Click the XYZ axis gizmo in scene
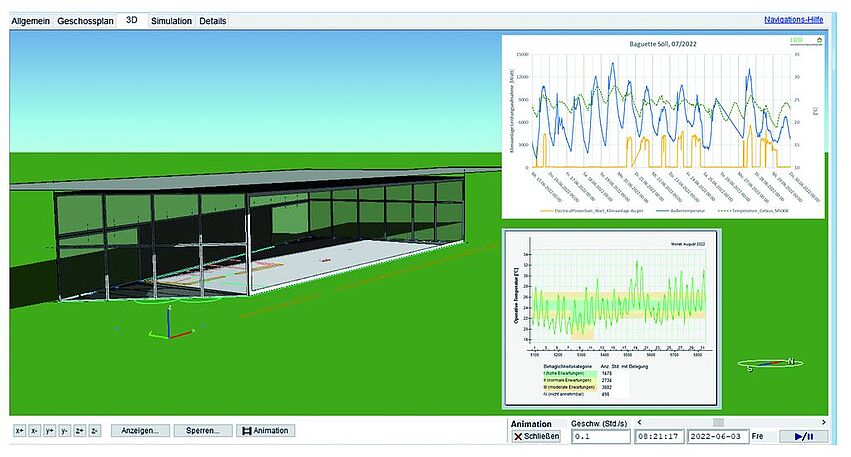This screenshot has width=851, height=457. 167,327
